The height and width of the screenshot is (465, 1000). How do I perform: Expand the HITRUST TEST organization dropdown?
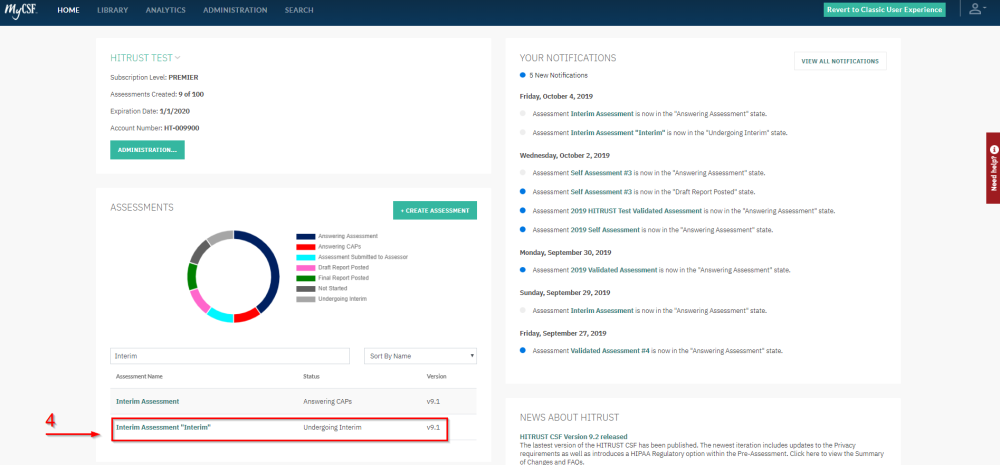tap(145, 57)
